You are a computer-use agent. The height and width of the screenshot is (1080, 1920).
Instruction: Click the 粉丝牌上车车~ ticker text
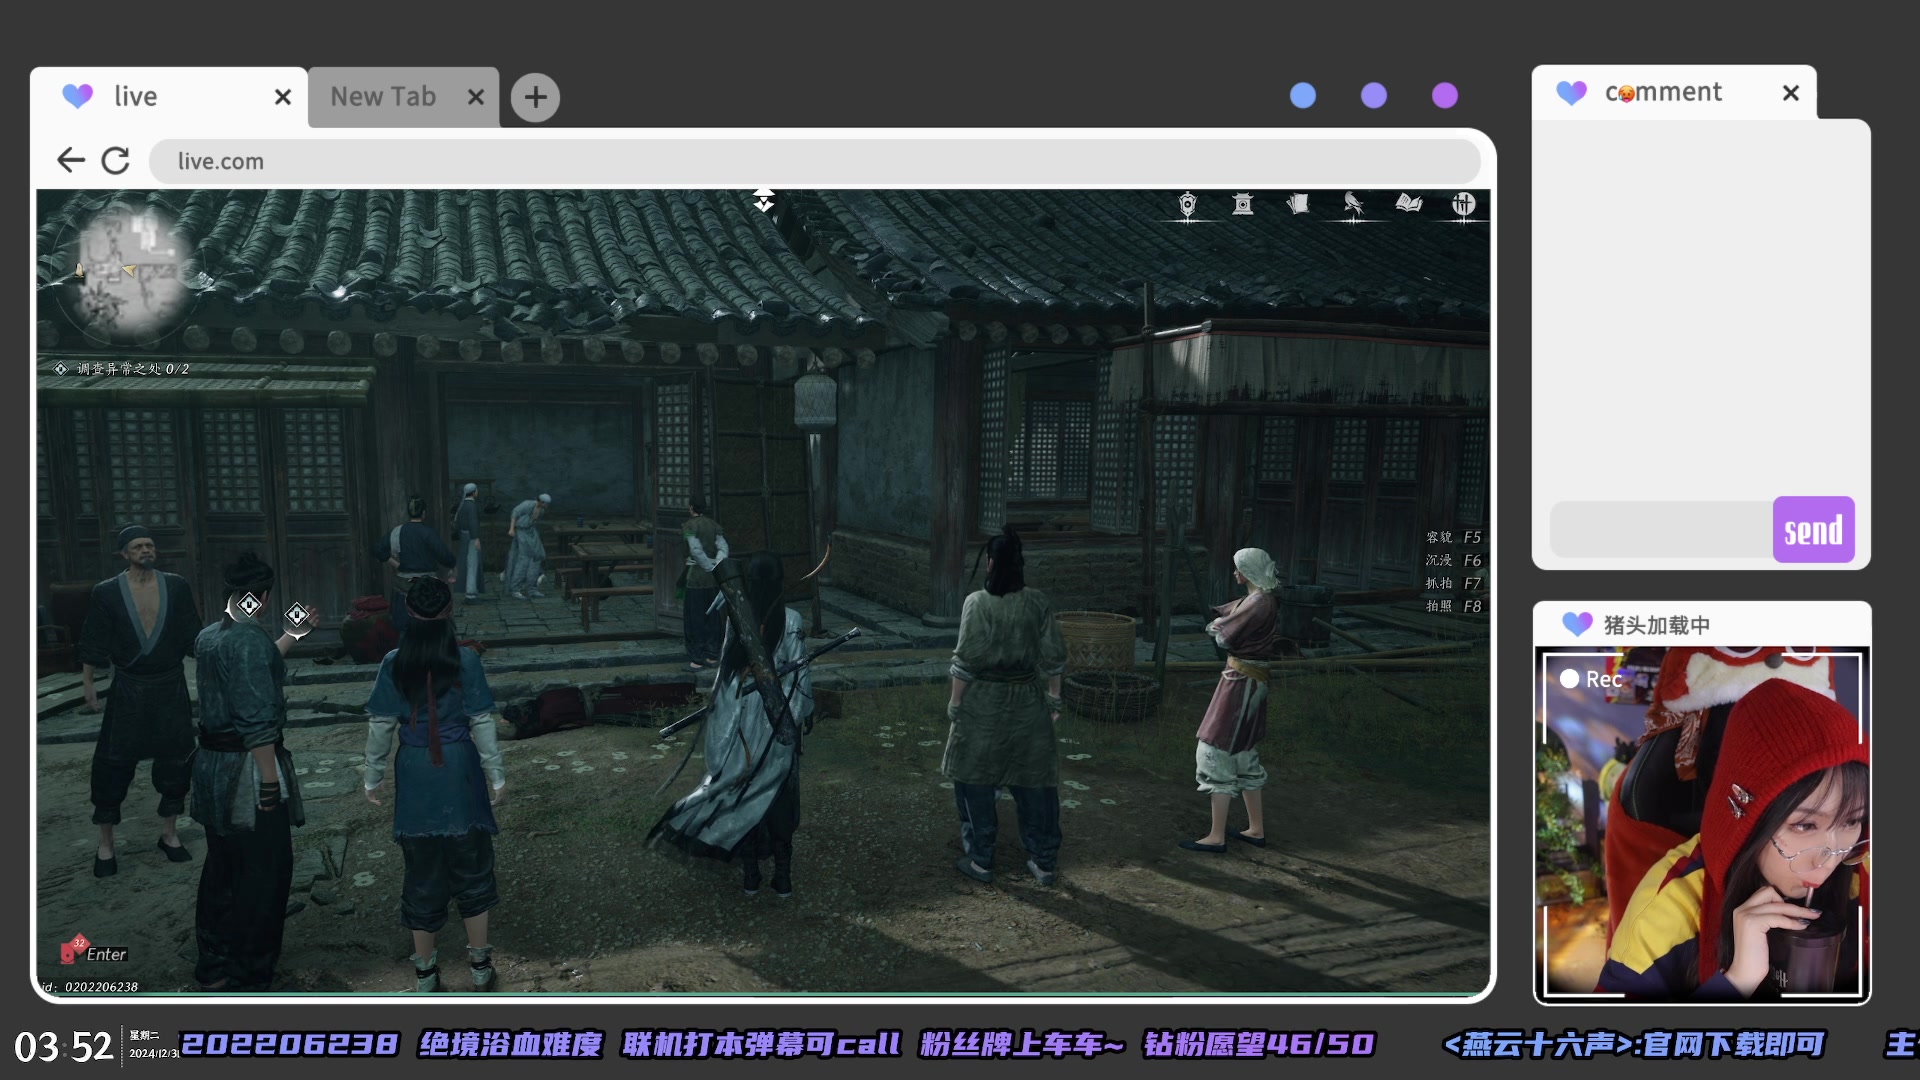1022,1044
